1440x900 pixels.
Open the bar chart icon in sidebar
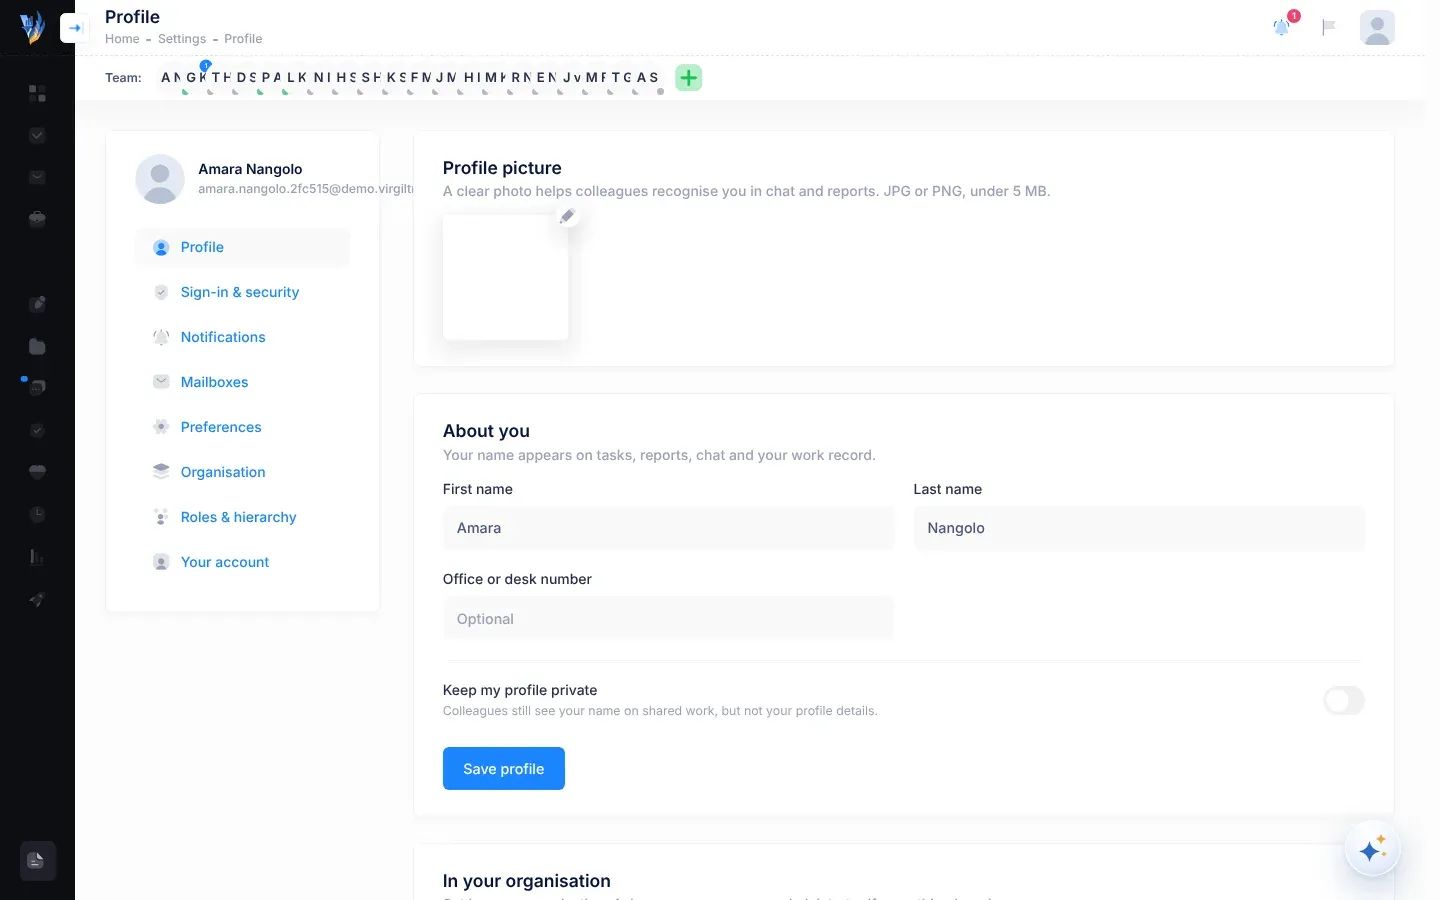coord(37,556)
